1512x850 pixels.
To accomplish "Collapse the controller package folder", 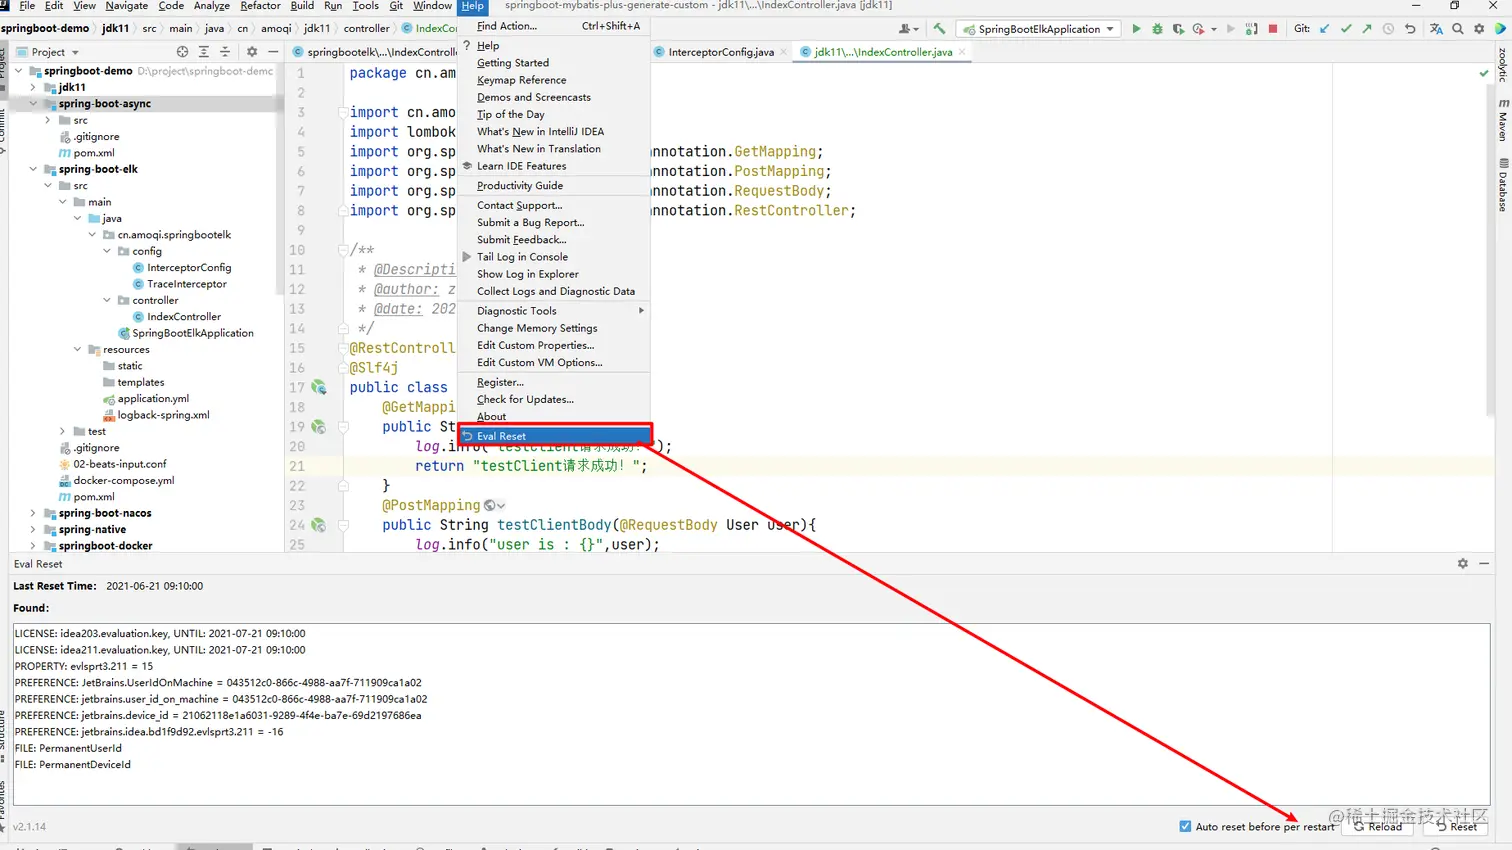I will [x=107, y=300].
